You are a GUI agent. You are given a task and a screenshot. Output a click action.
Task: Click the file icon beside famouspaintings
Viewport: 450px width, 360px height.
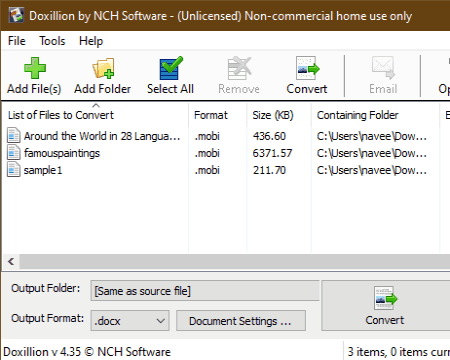pos(14,153)
